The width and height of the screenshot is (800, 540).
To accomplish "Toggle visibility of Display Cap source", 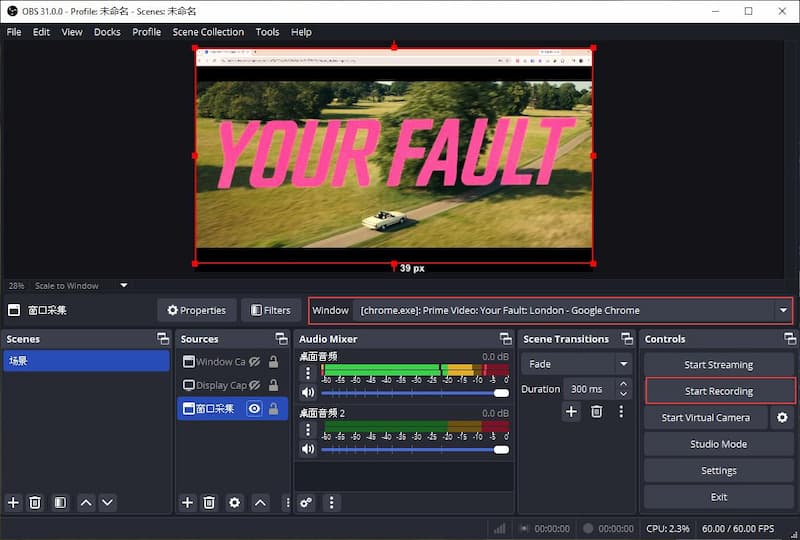I will point(255,385).
